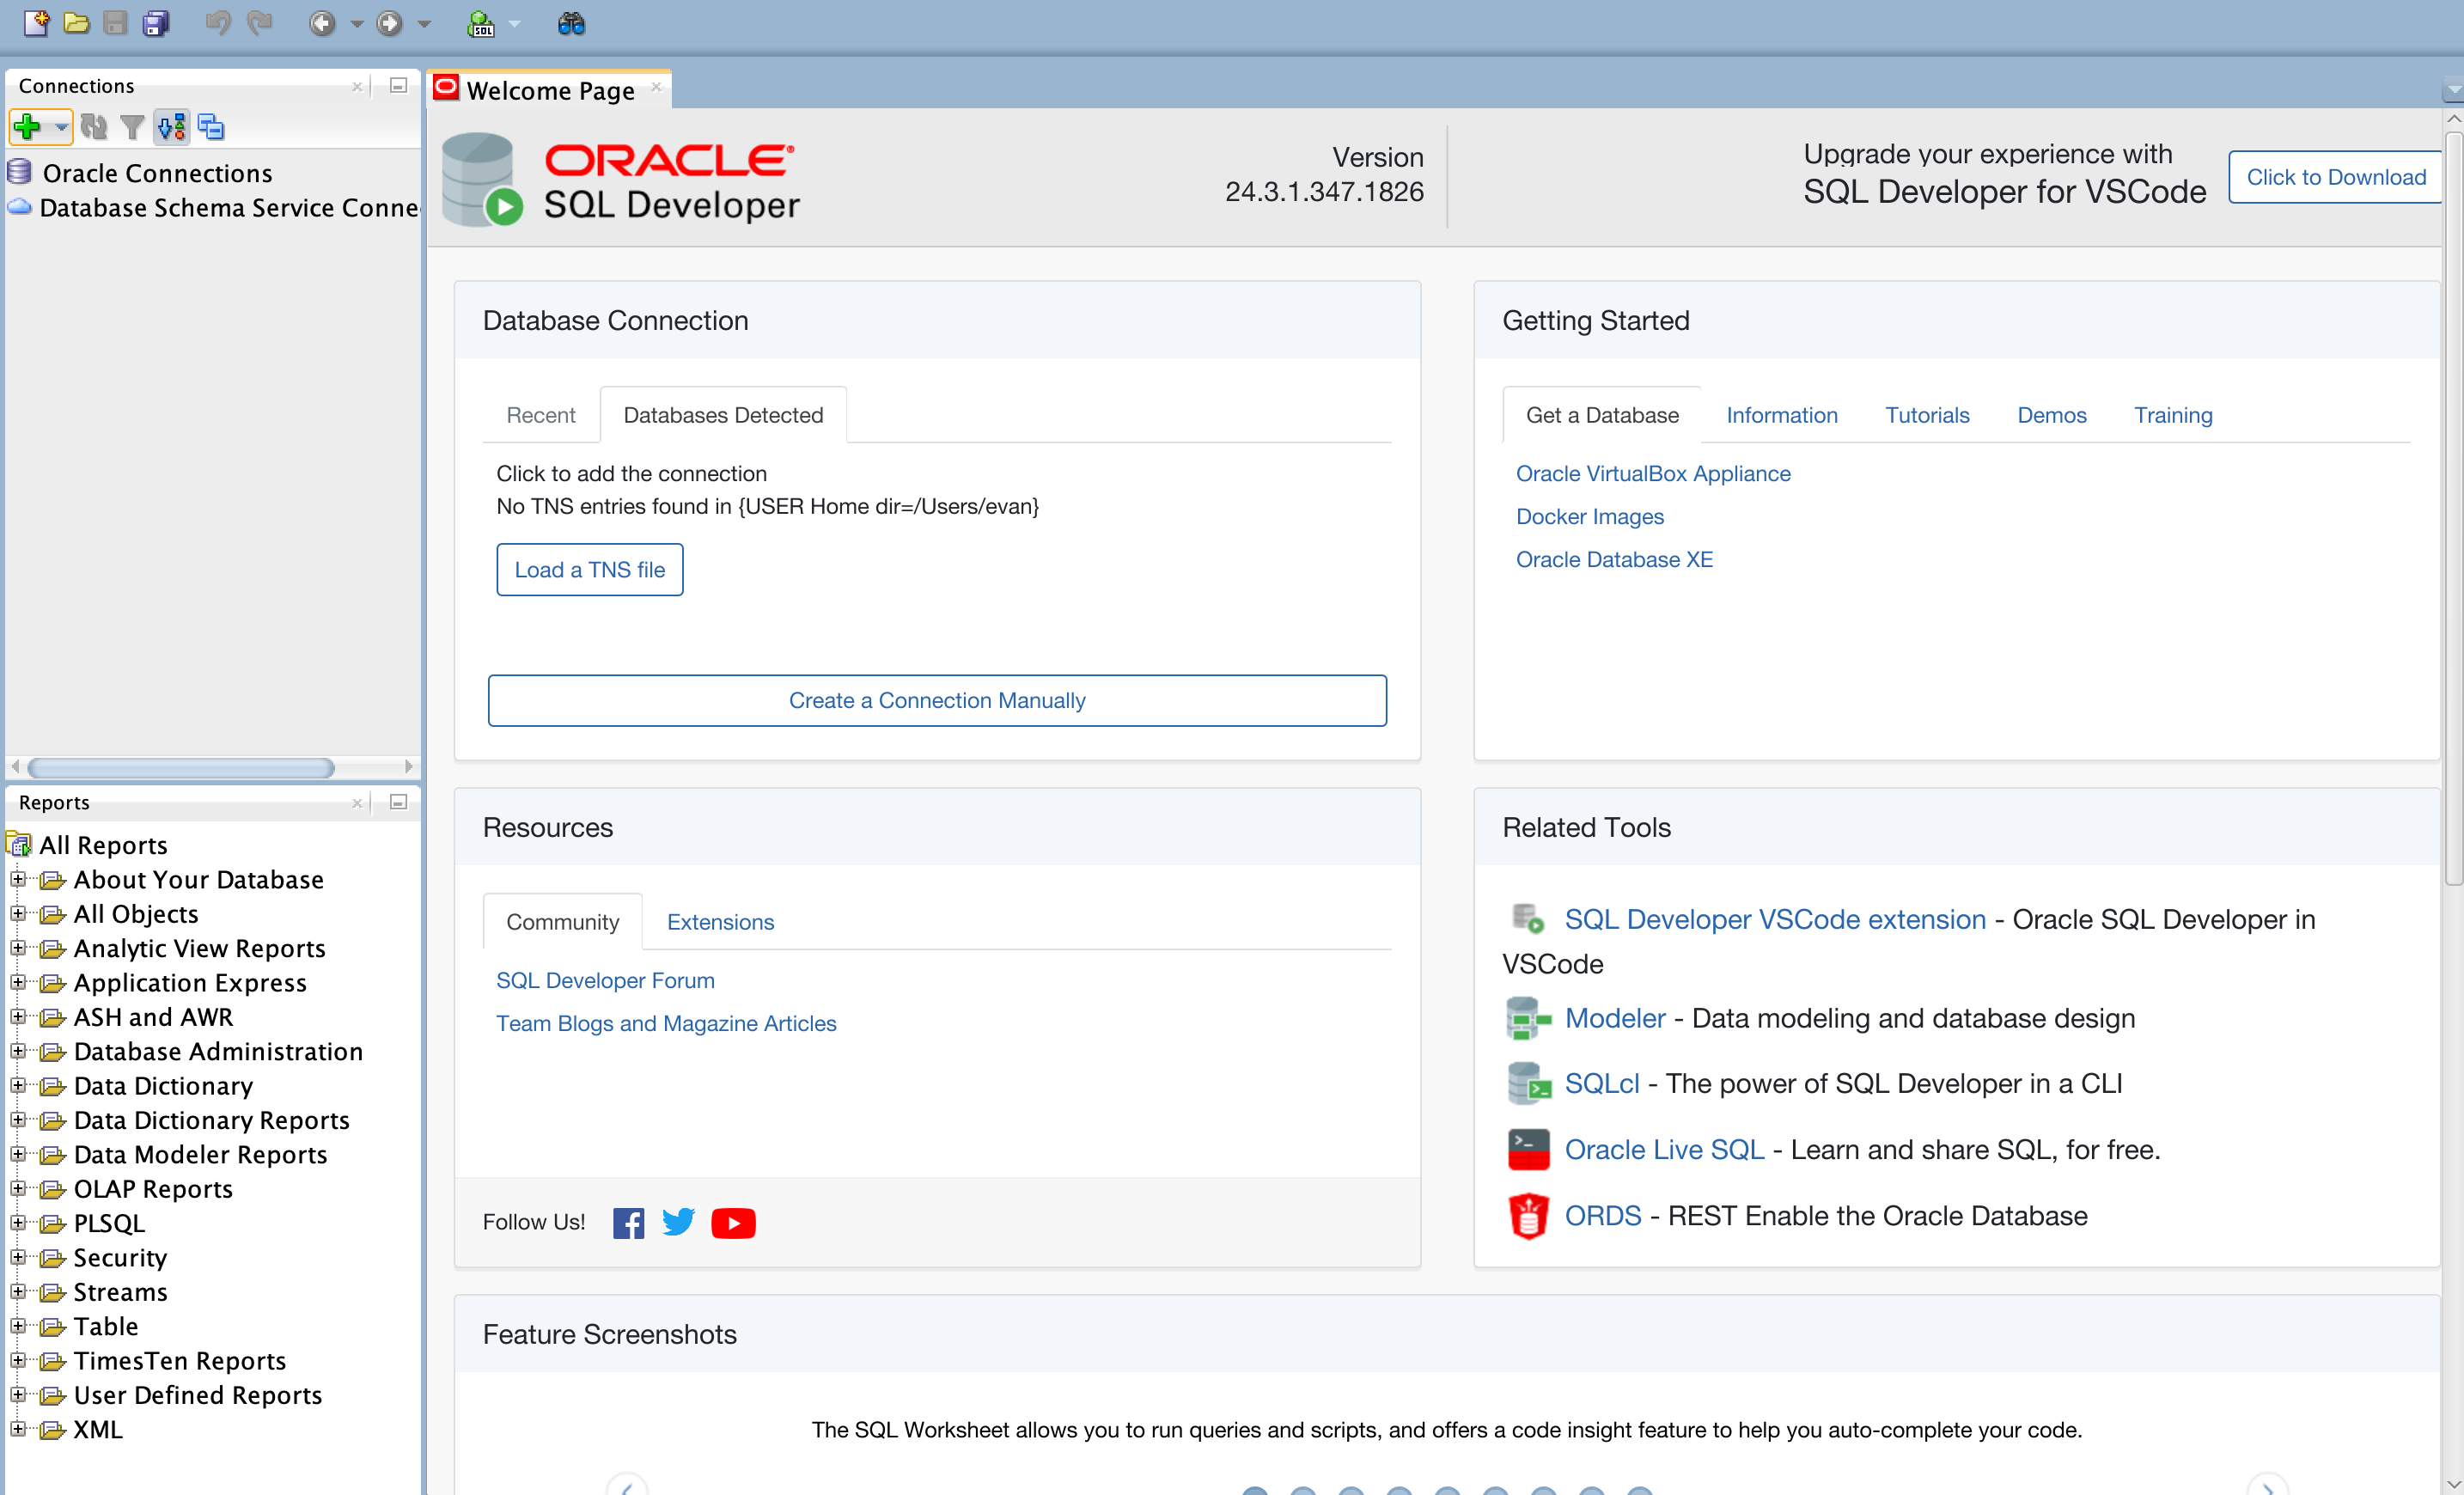Click the Save toolbar icon

(x=115, y=23)
